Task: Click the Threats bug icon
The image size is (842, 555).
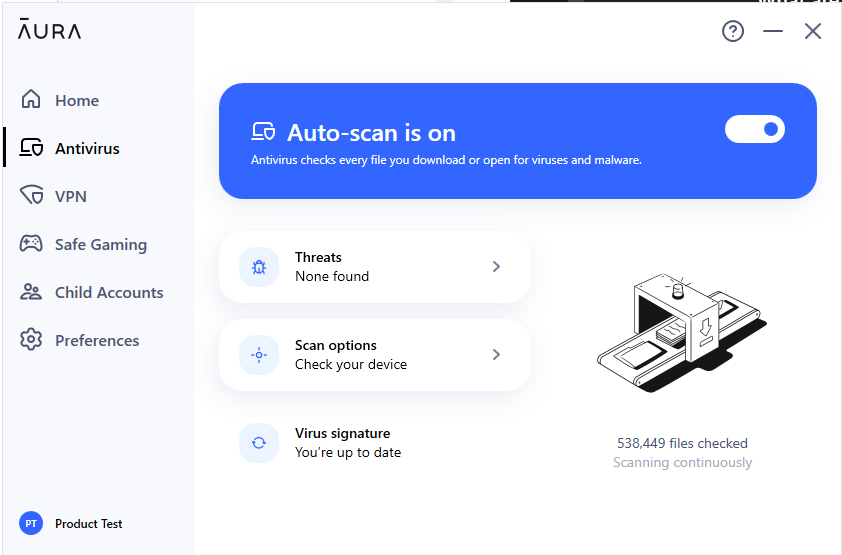Action: click(x=259, y=267)
